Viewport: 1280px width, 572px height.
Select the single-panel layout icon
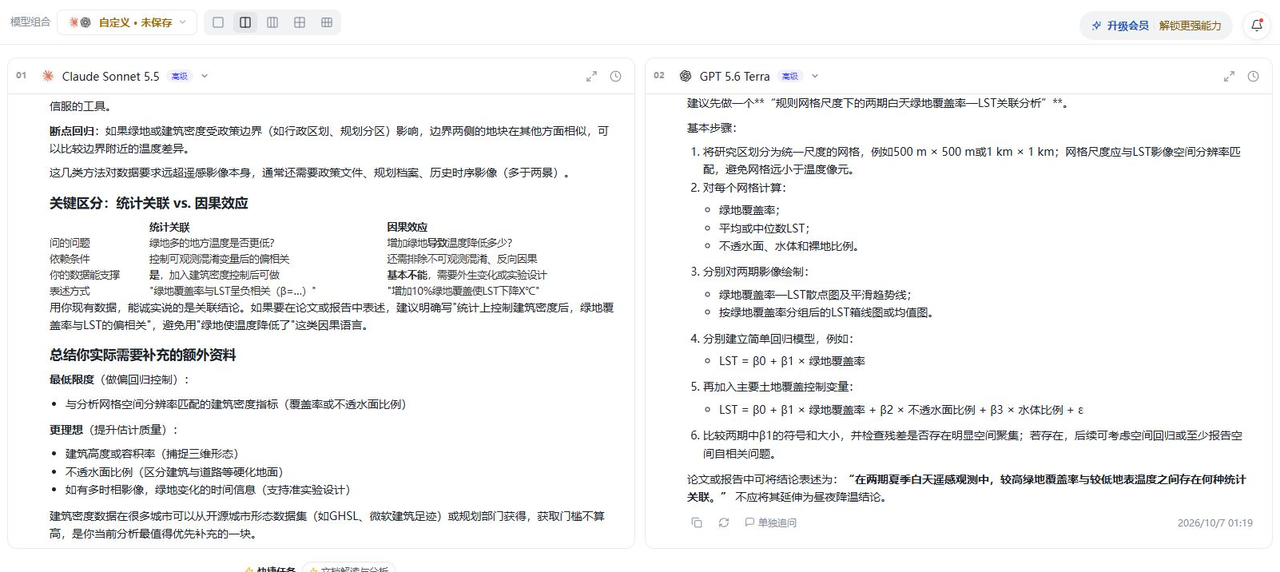[x=218, y=22]
